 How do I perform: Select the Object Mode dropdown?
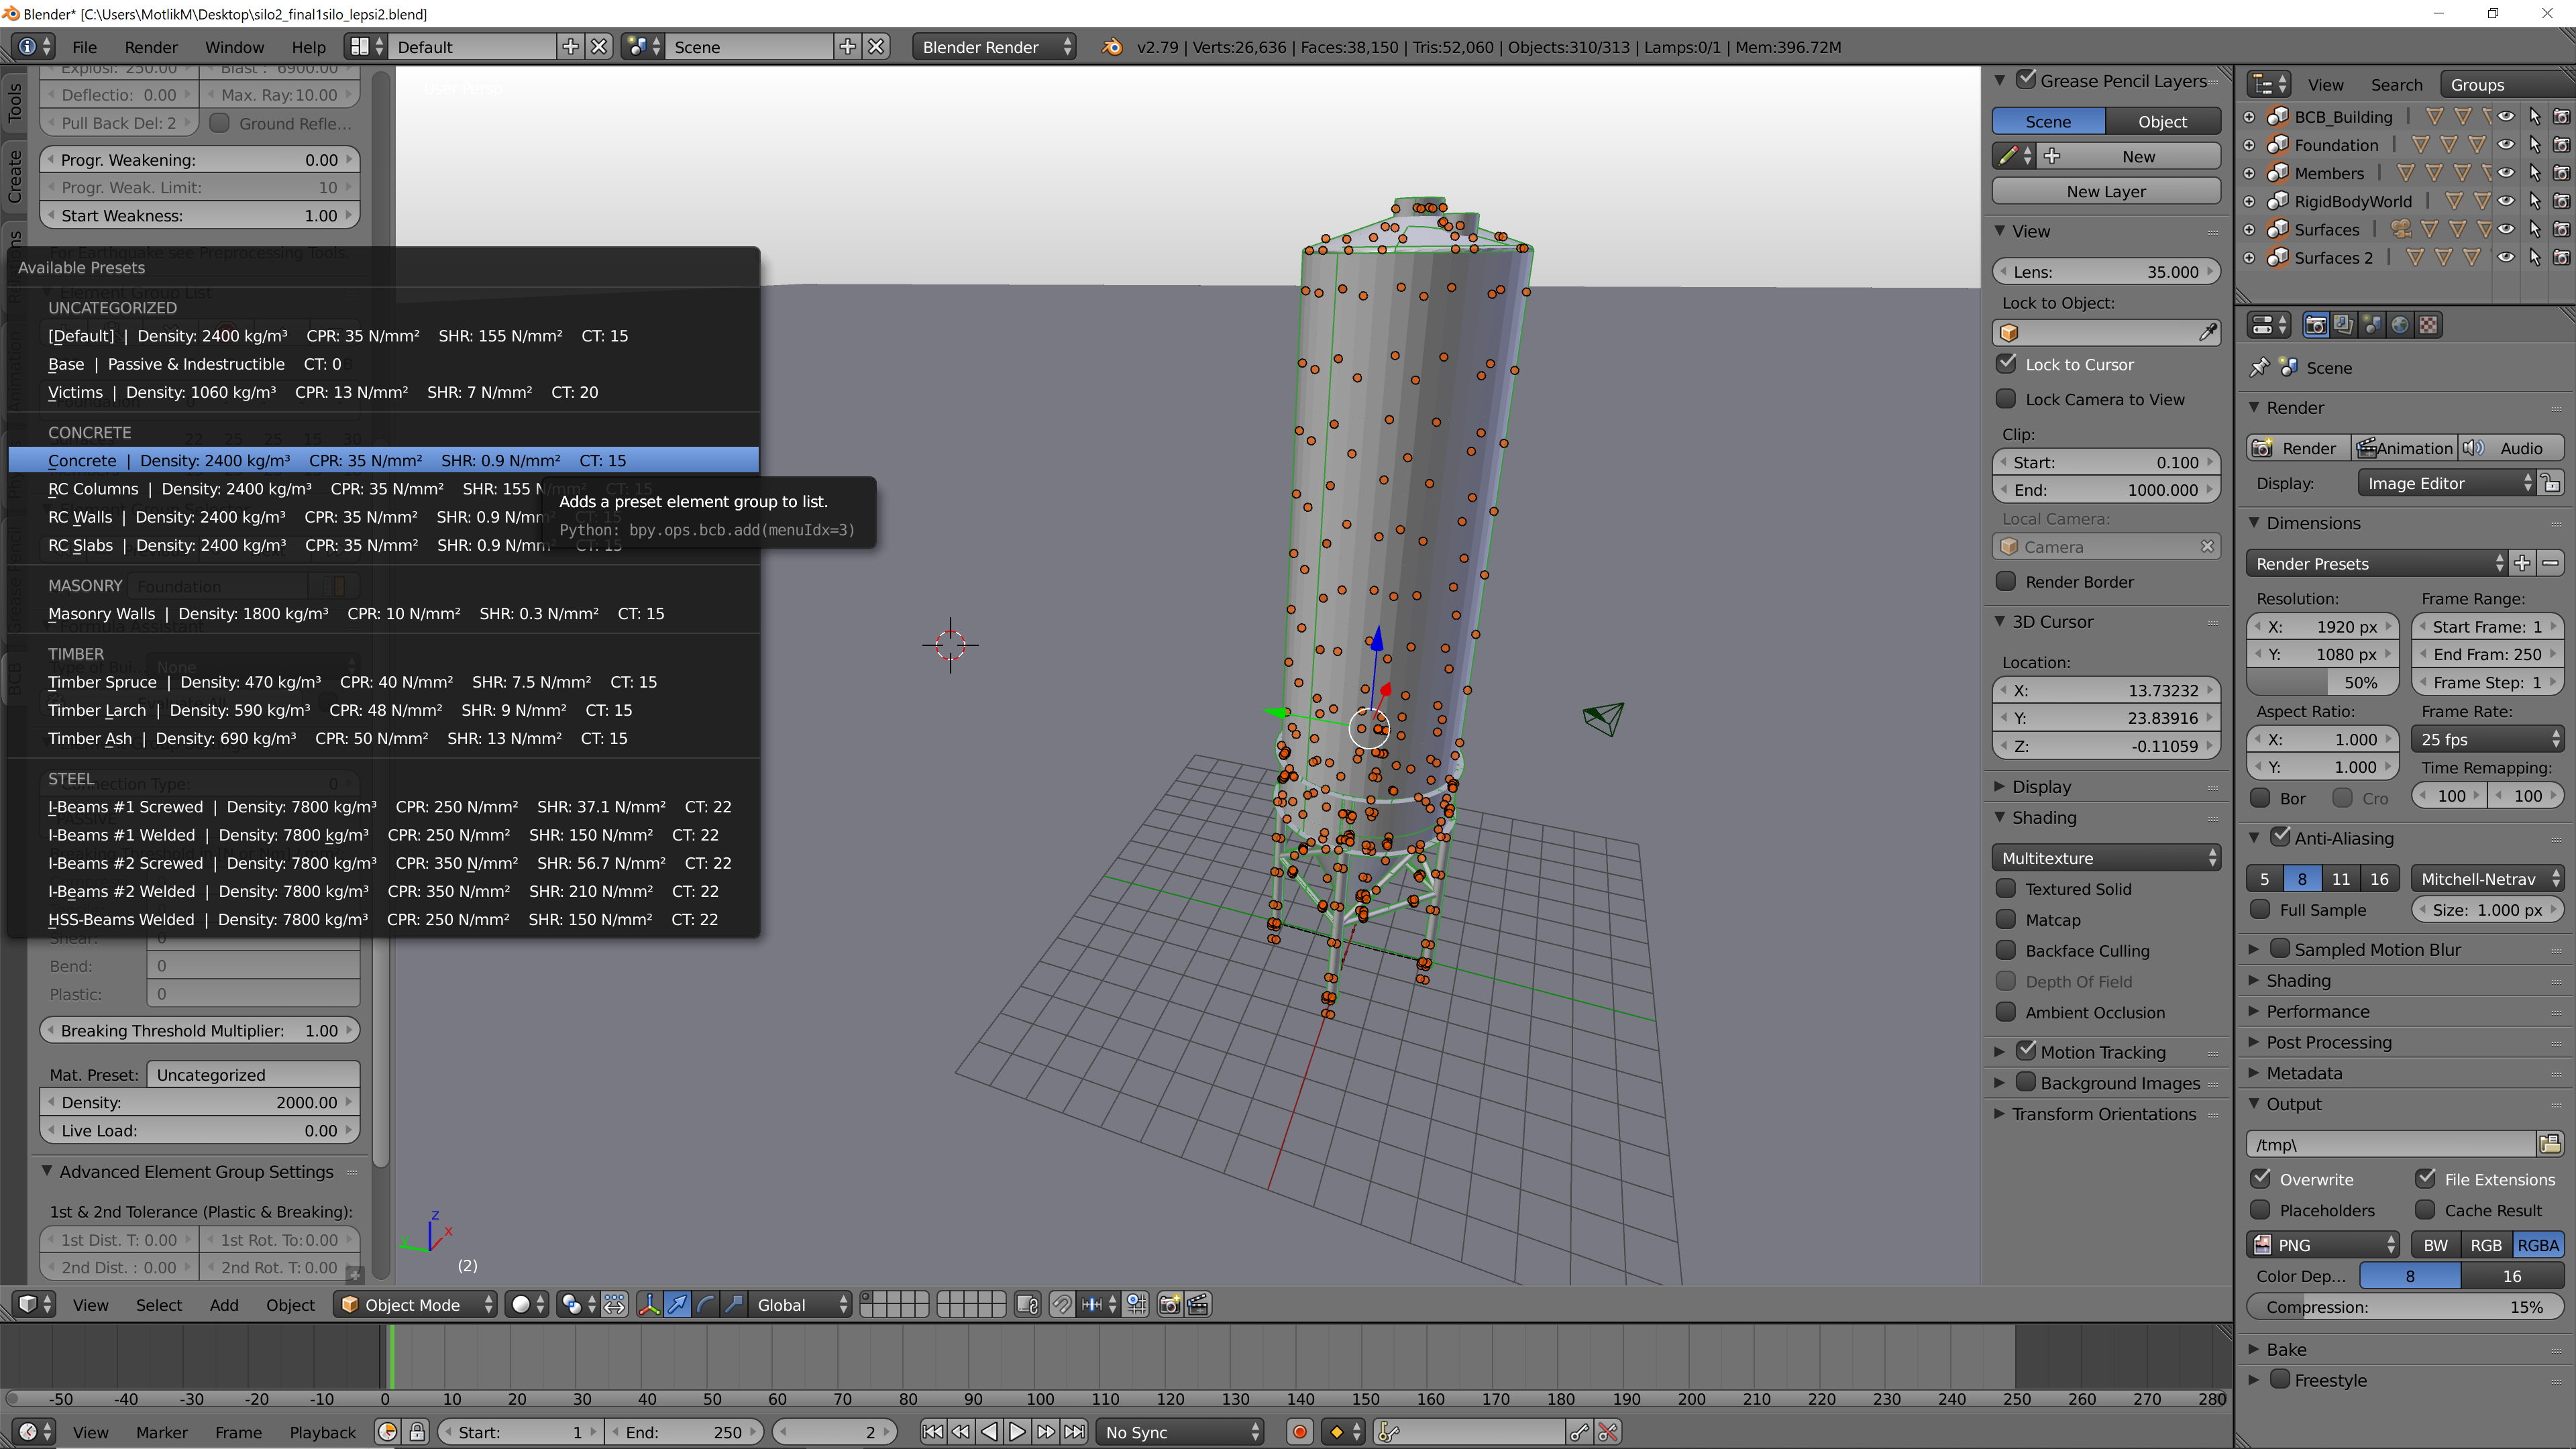(x=414, y=1304)
